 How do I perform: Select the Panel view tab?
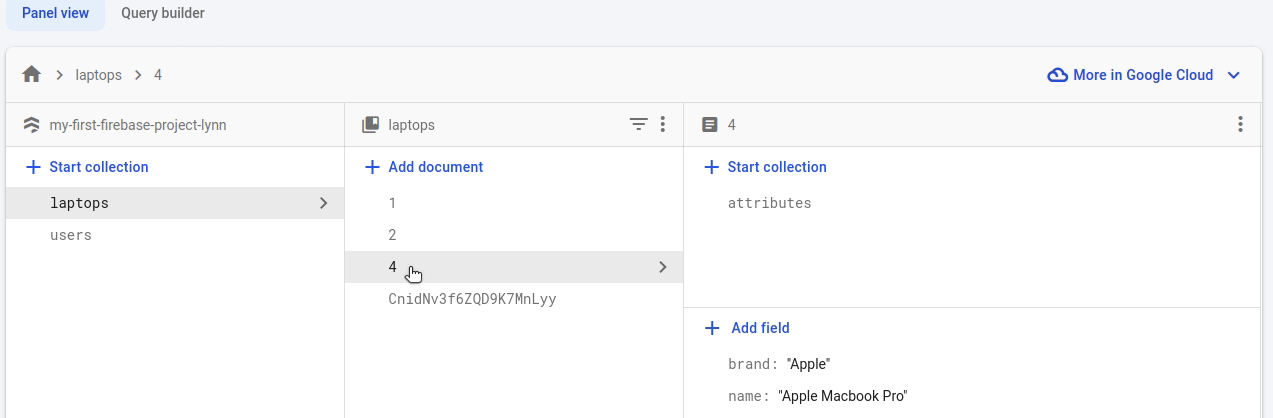[55, 14]
